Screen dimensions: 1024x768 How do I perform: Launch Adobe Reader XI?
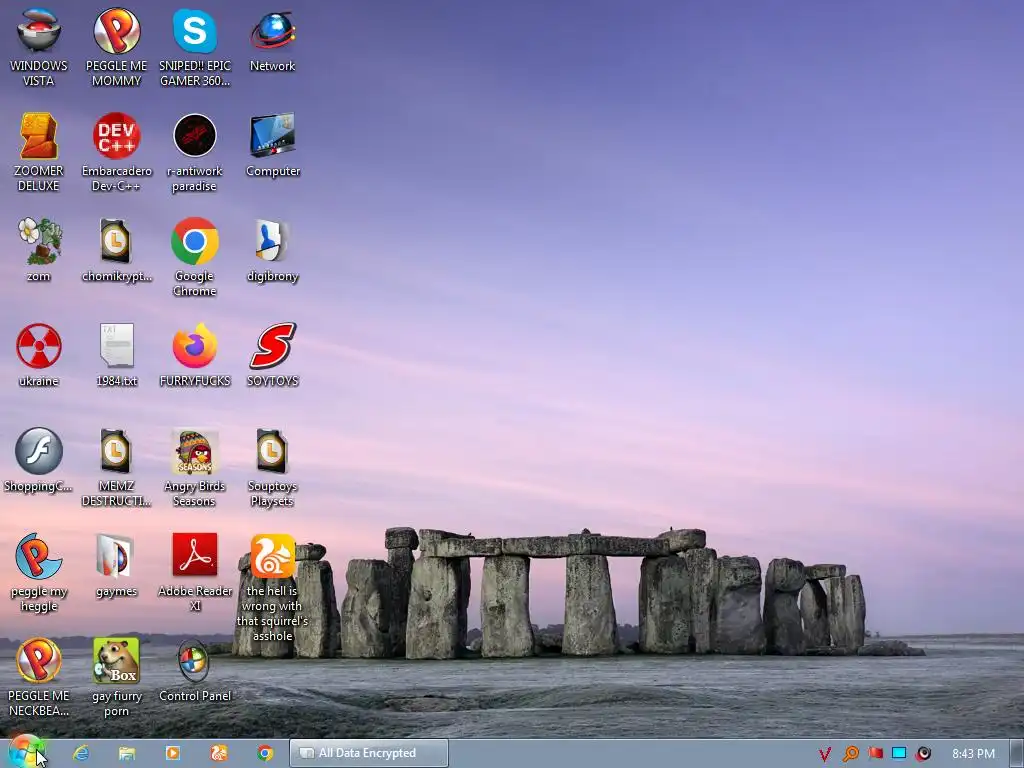point(195,572)
